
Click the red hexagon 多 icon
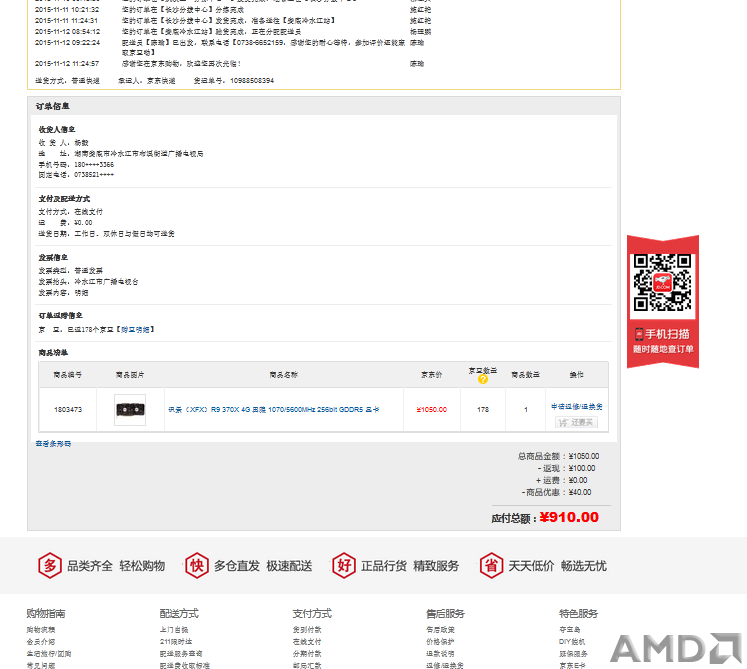[50, 566]
